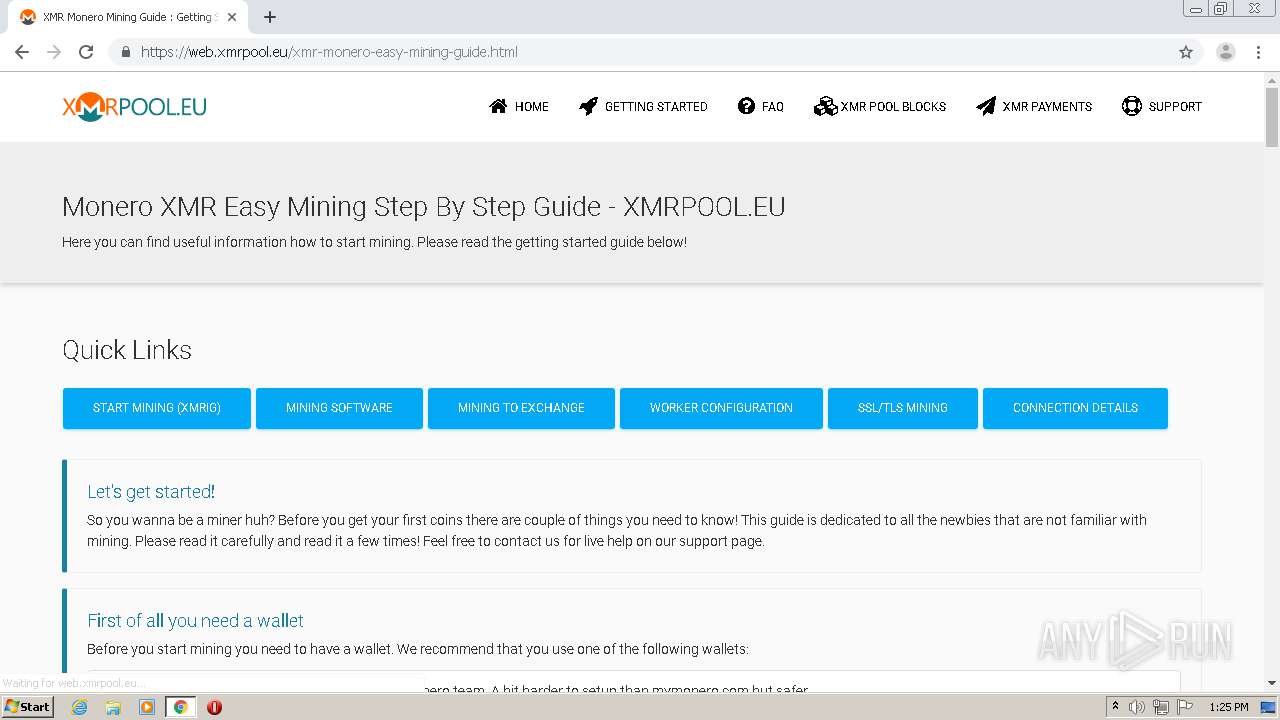This screenshot has height=720, width=1280.
Task: Open media player taskbar icon
Action: (x=147, y=707)
